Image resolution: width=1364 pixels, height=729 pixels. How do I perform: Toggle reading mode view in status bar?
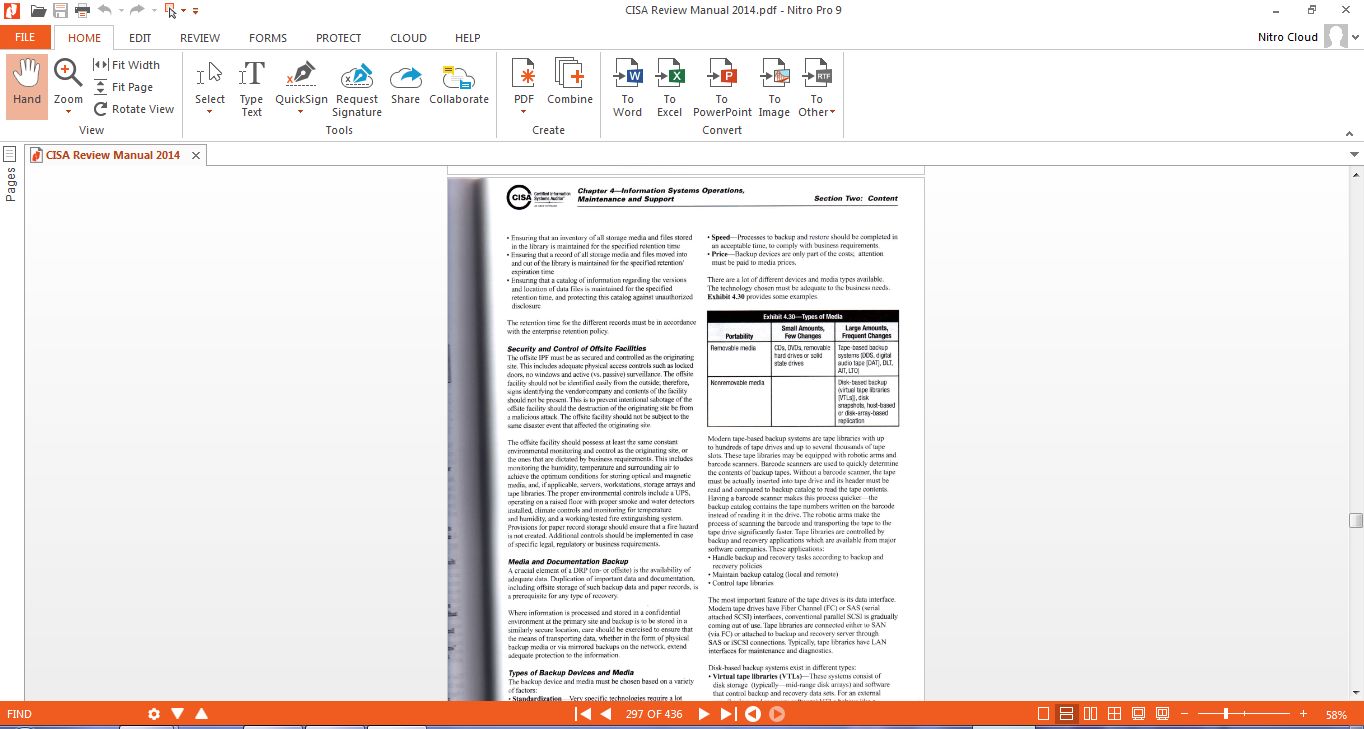(x=1162, y=714)
